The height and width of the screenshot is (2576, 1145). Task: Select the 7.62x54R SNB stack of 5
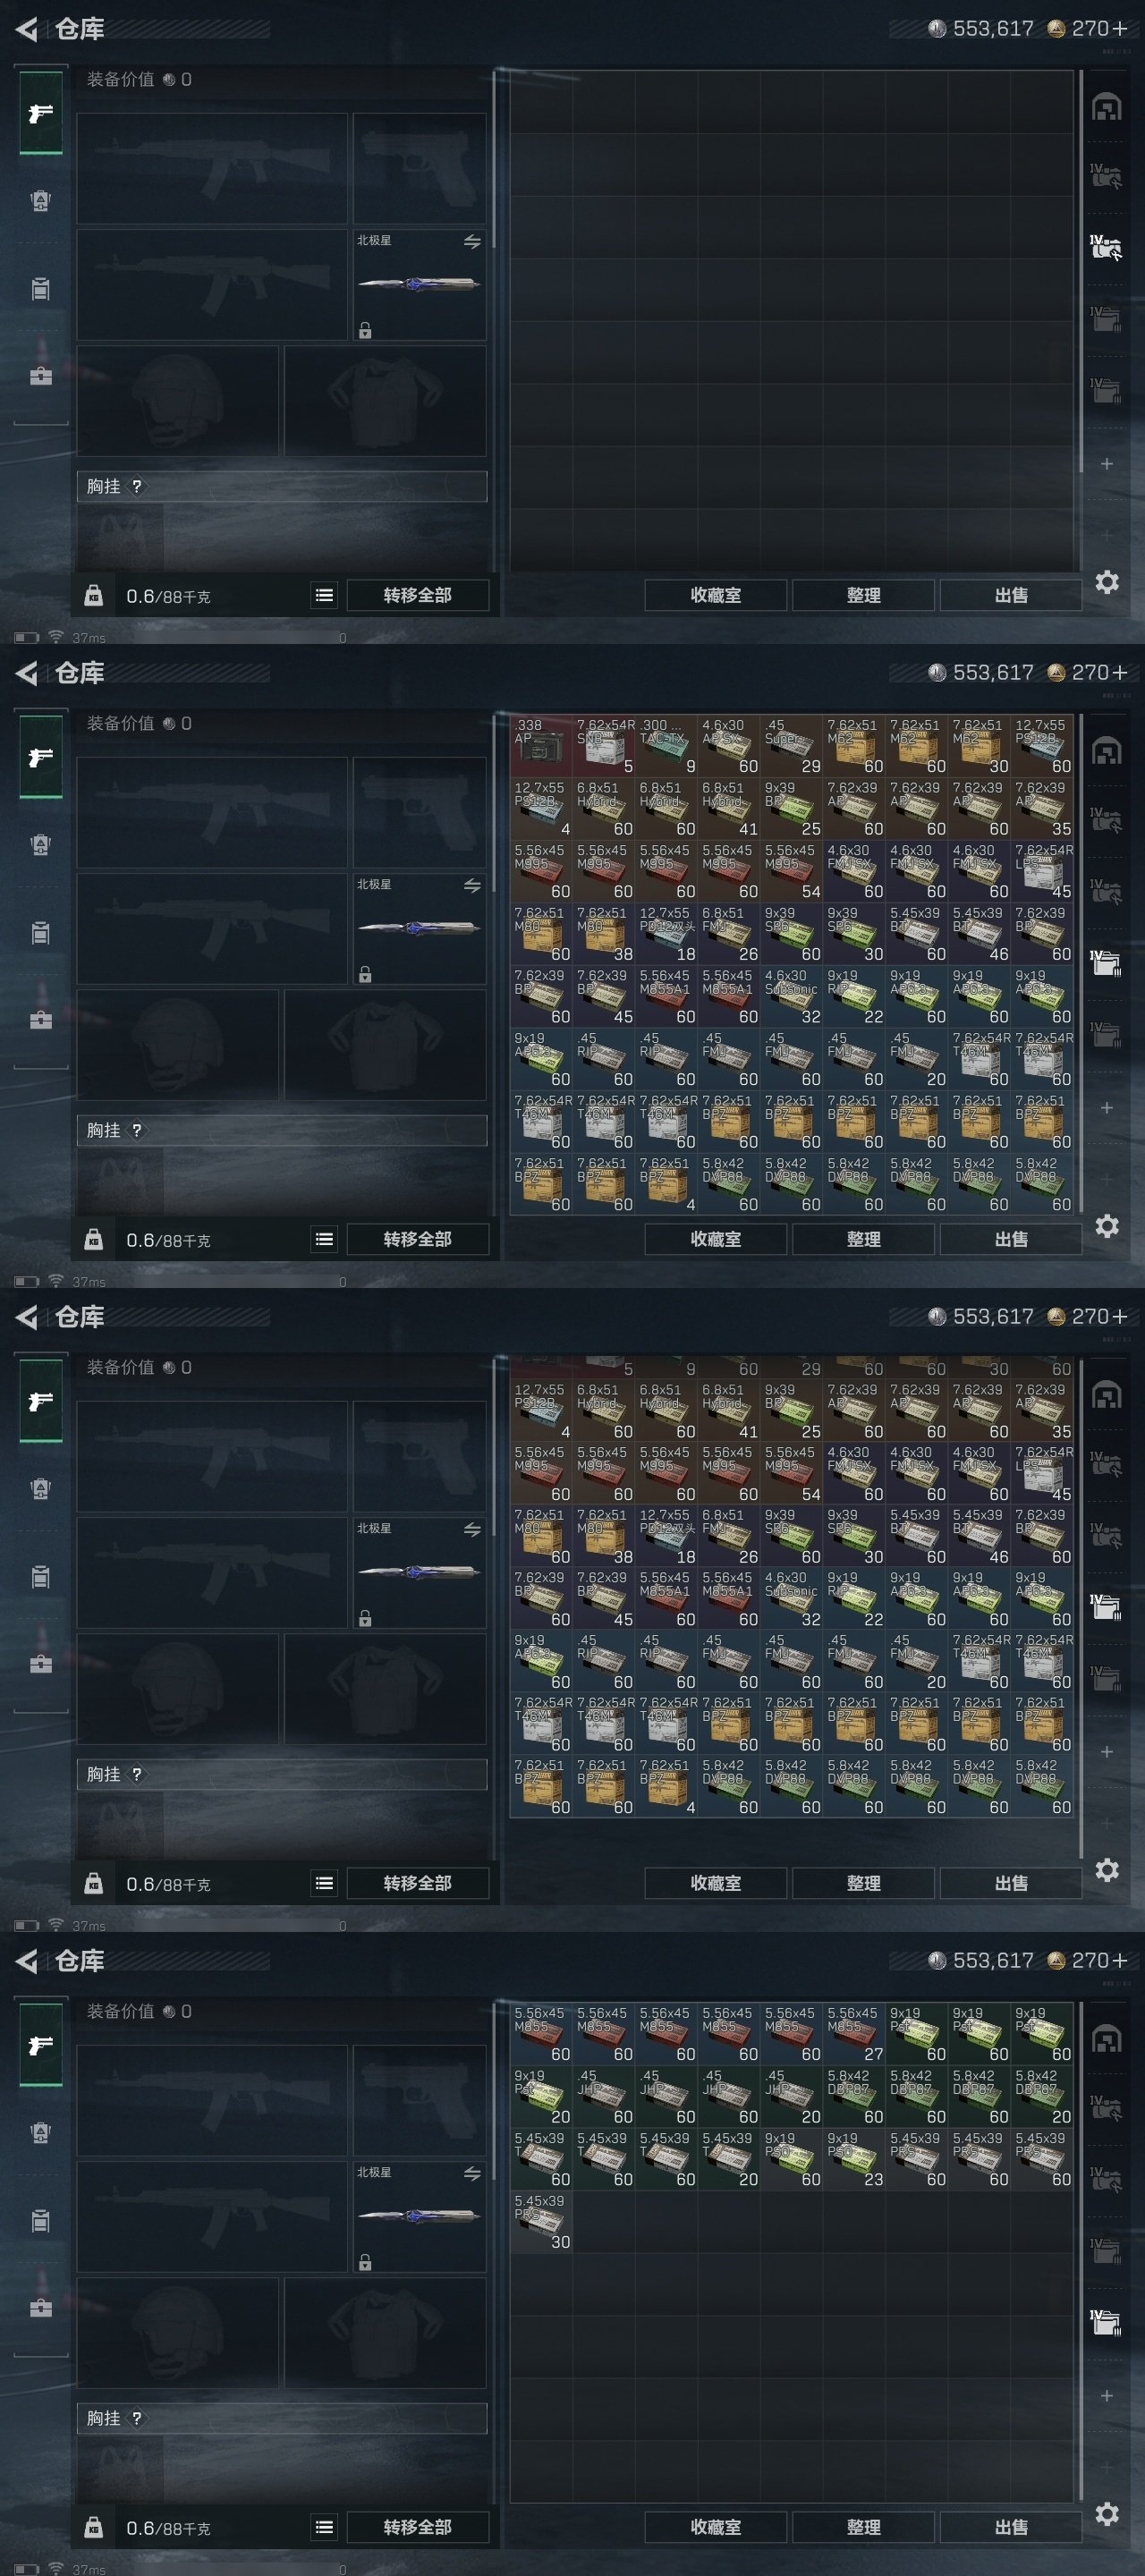click(x=604, y=746)
